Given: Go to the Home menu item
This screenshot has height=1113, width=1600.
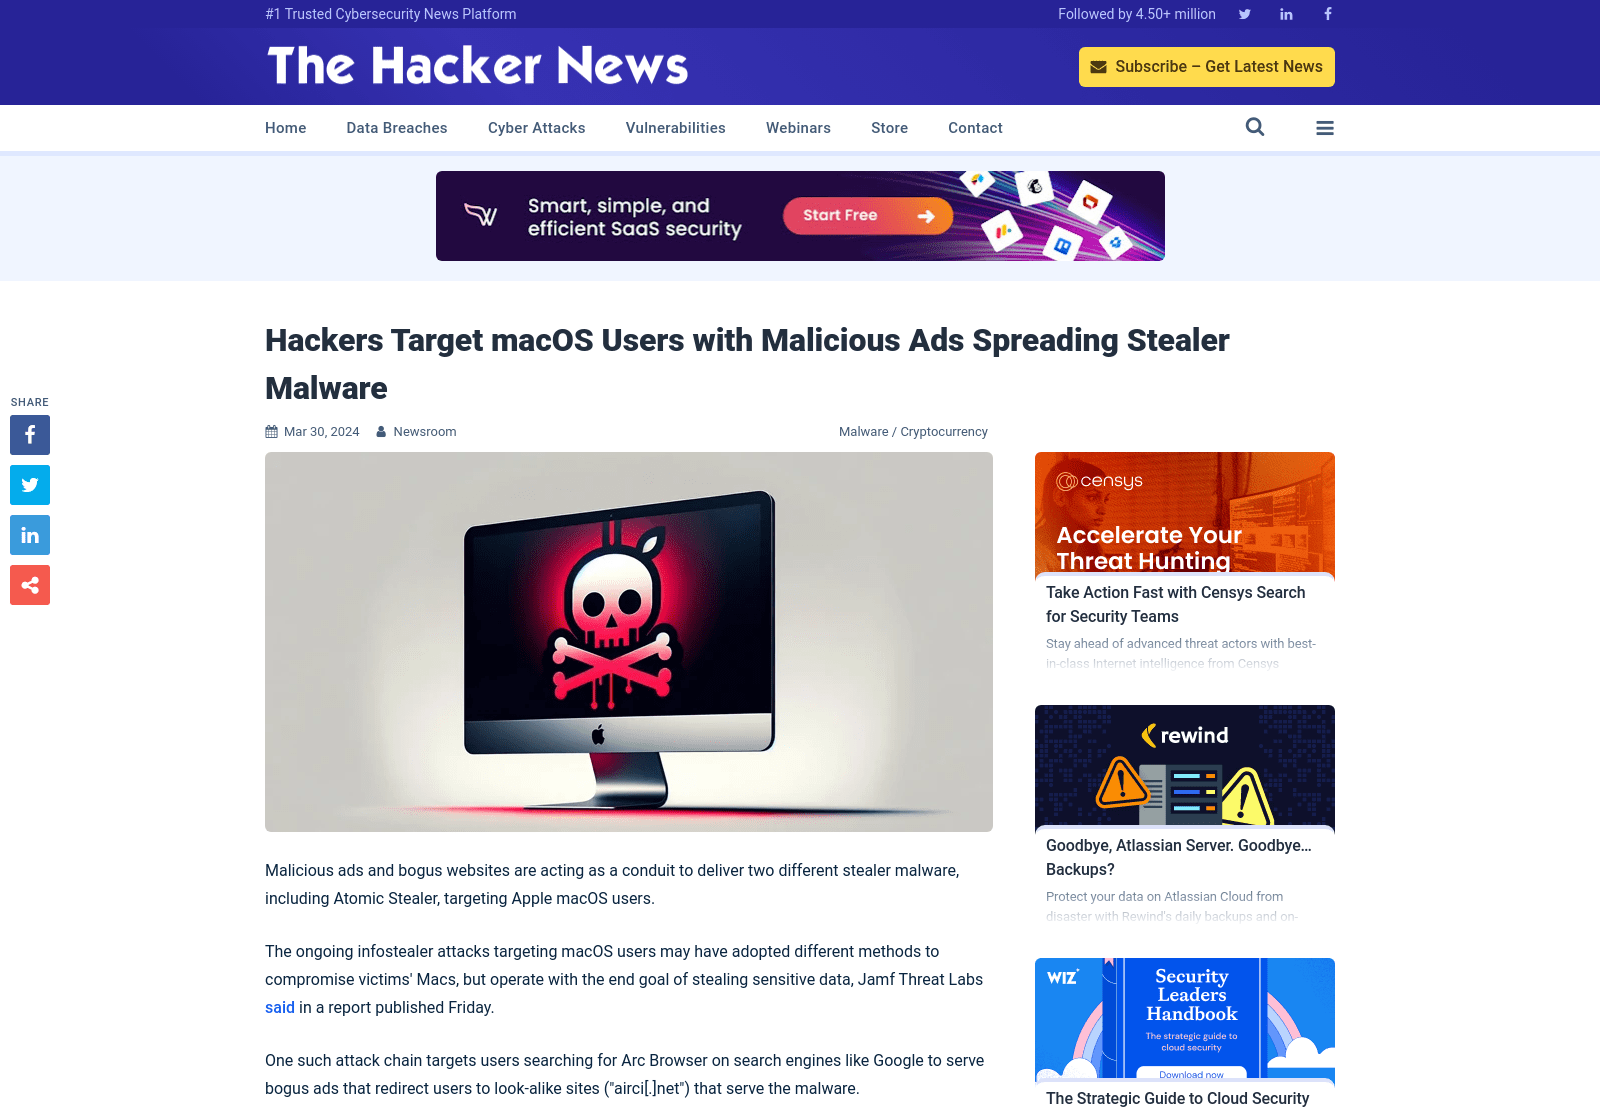Looking at the screenshot, I should pyautogui.click(x=286, y=128).
